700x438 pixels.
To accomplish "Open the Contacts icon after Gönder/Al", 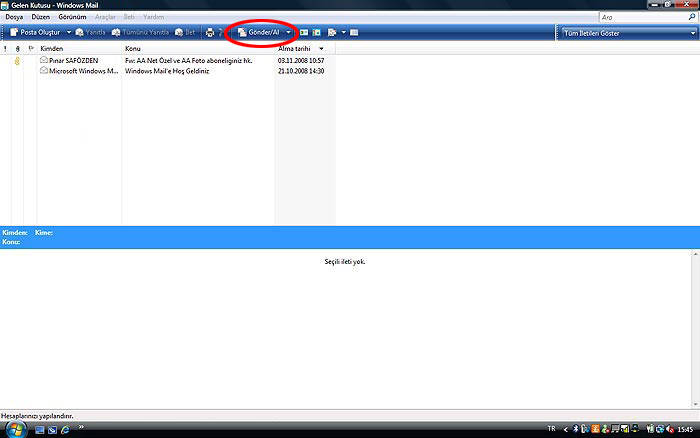I will [x=304, y=33].
